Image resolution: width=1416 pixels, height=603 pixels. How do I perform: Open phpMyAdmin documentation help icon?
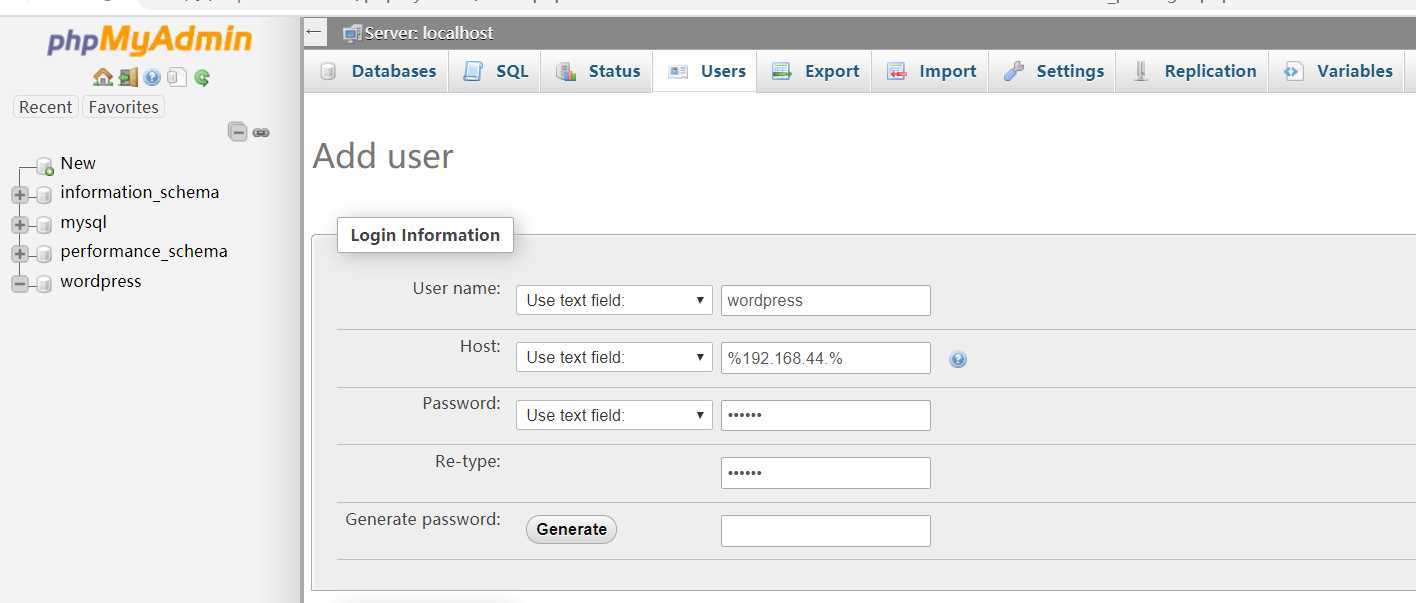click(x=152, y=77)
